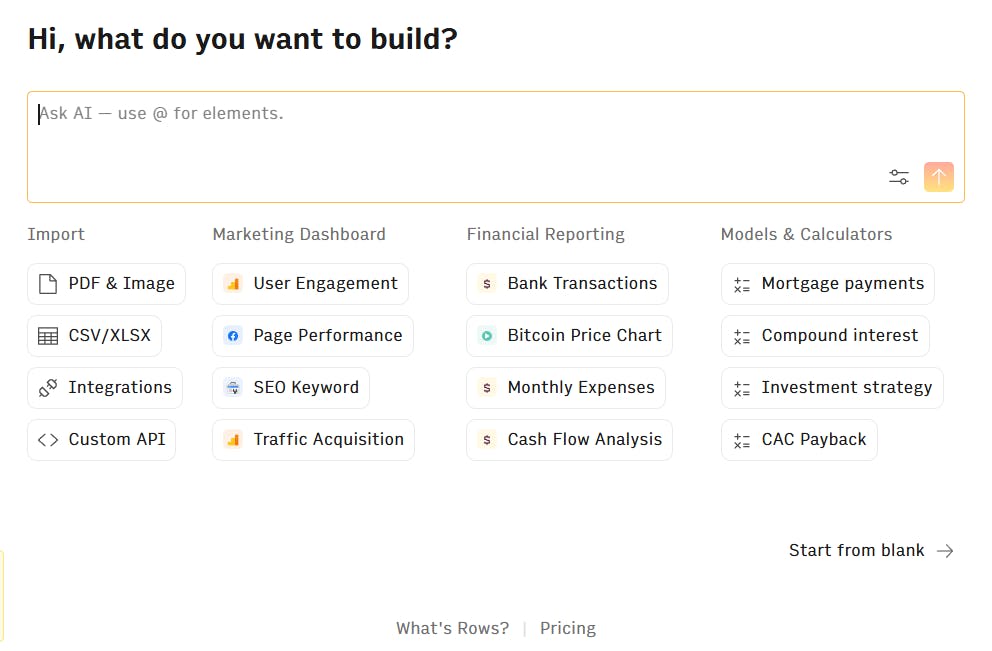The width and height of the screenshot is (992, 651).
Task: Select the User Engagement template
Action: coord(311,284)
